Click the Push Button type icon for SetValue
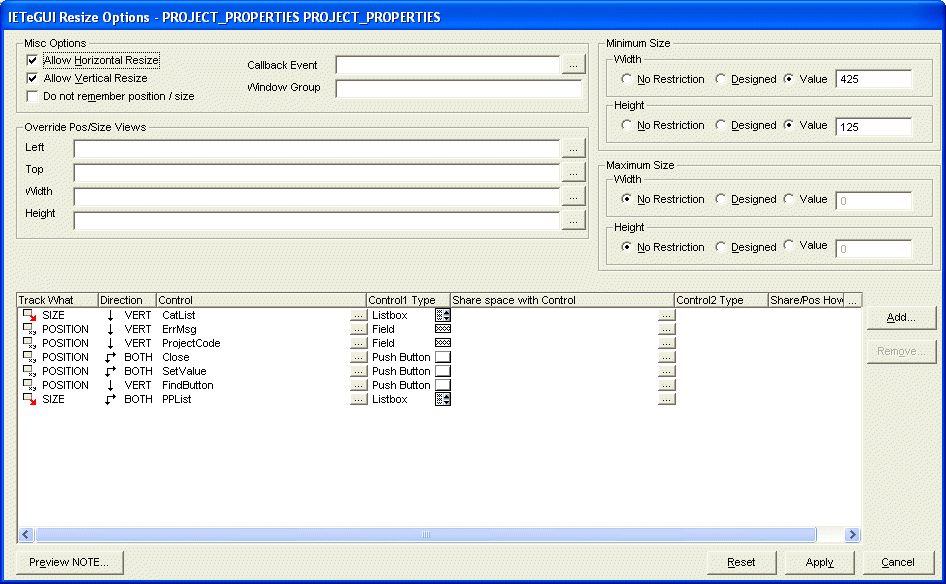Image resolution: width=946 pixels, height=584 pixels. [442, 371]
